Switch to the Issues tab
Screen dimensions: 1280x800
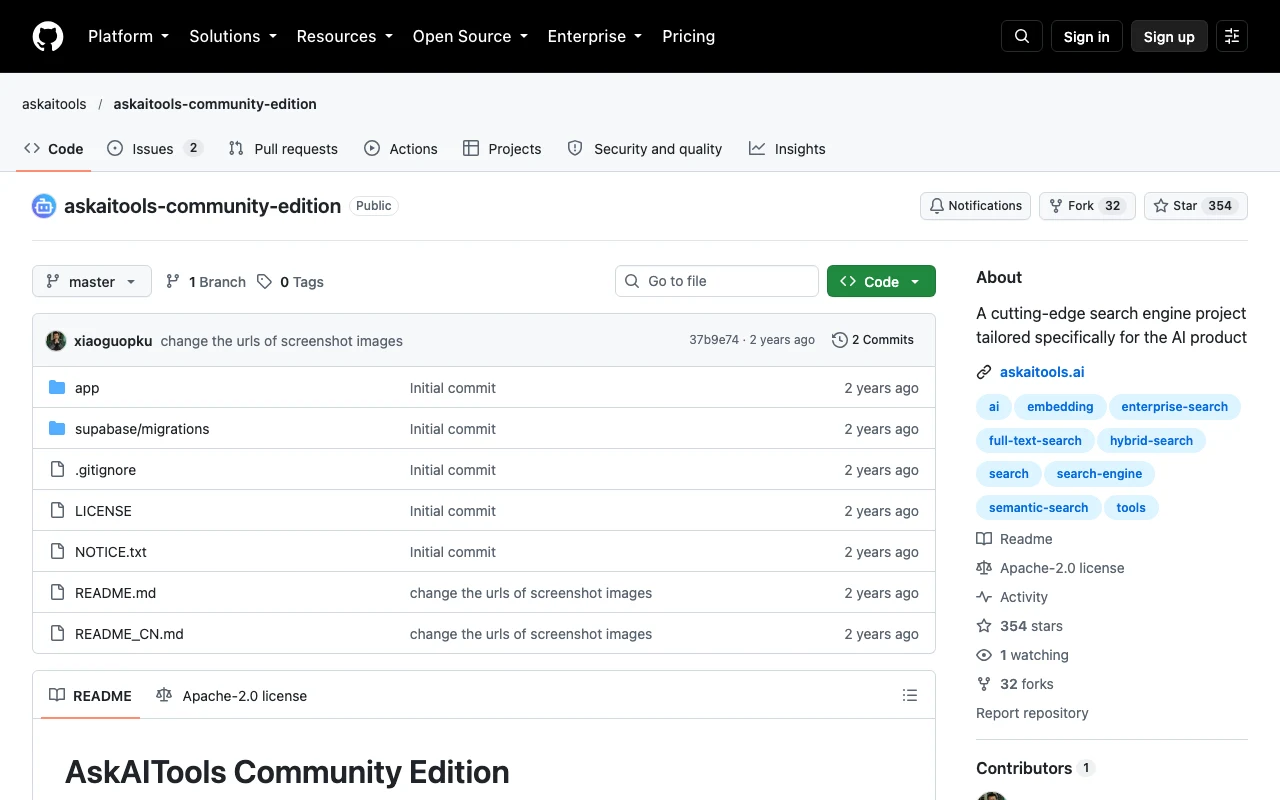coord(155,149)
